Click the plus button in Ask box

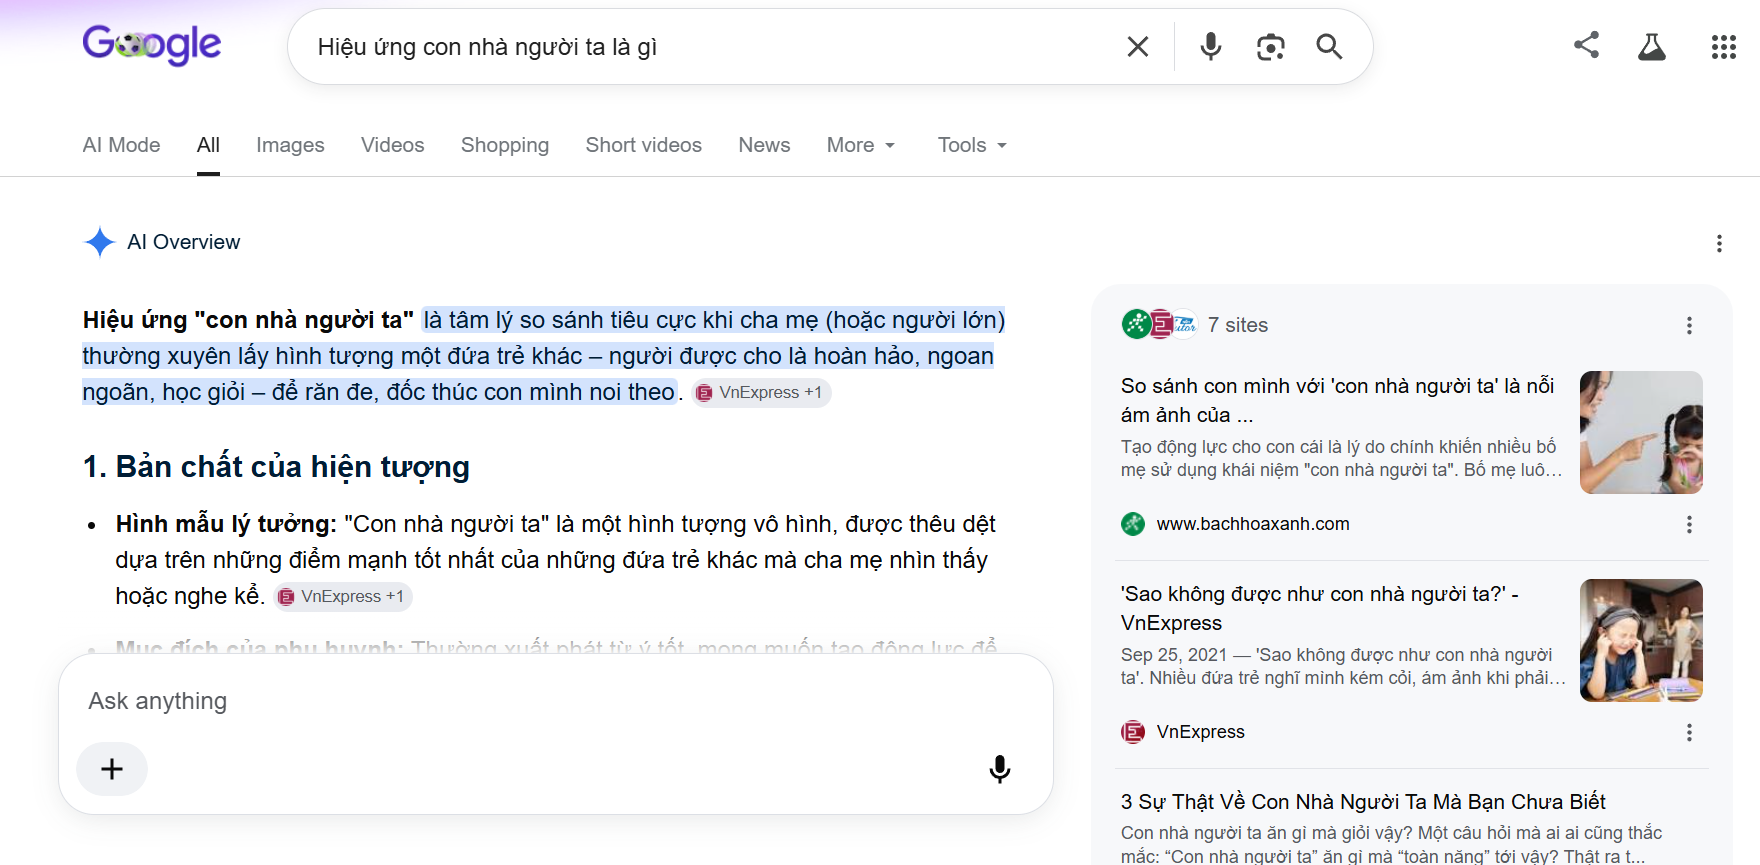point(112,768)
